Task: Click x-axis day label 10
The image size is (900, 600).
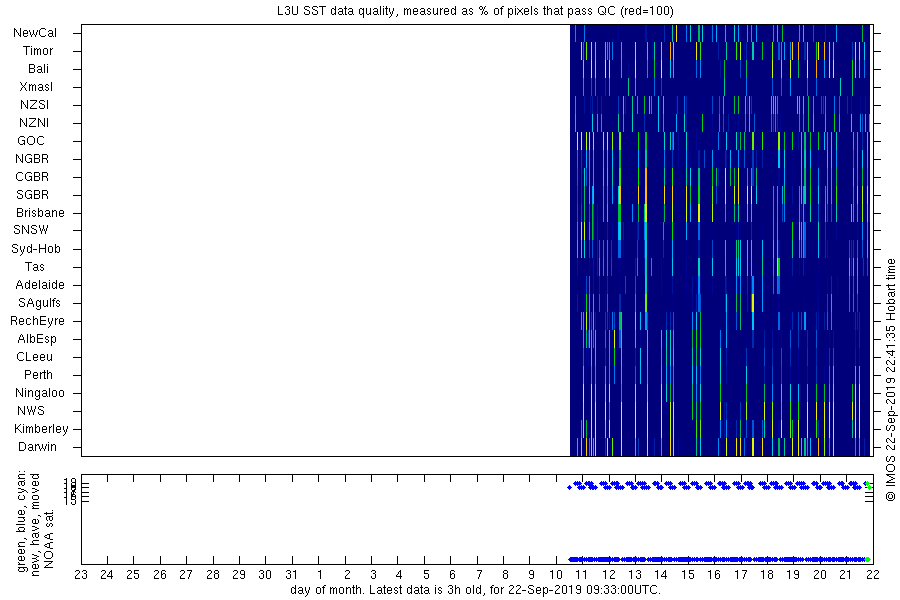Action: [x=556, y=575]
